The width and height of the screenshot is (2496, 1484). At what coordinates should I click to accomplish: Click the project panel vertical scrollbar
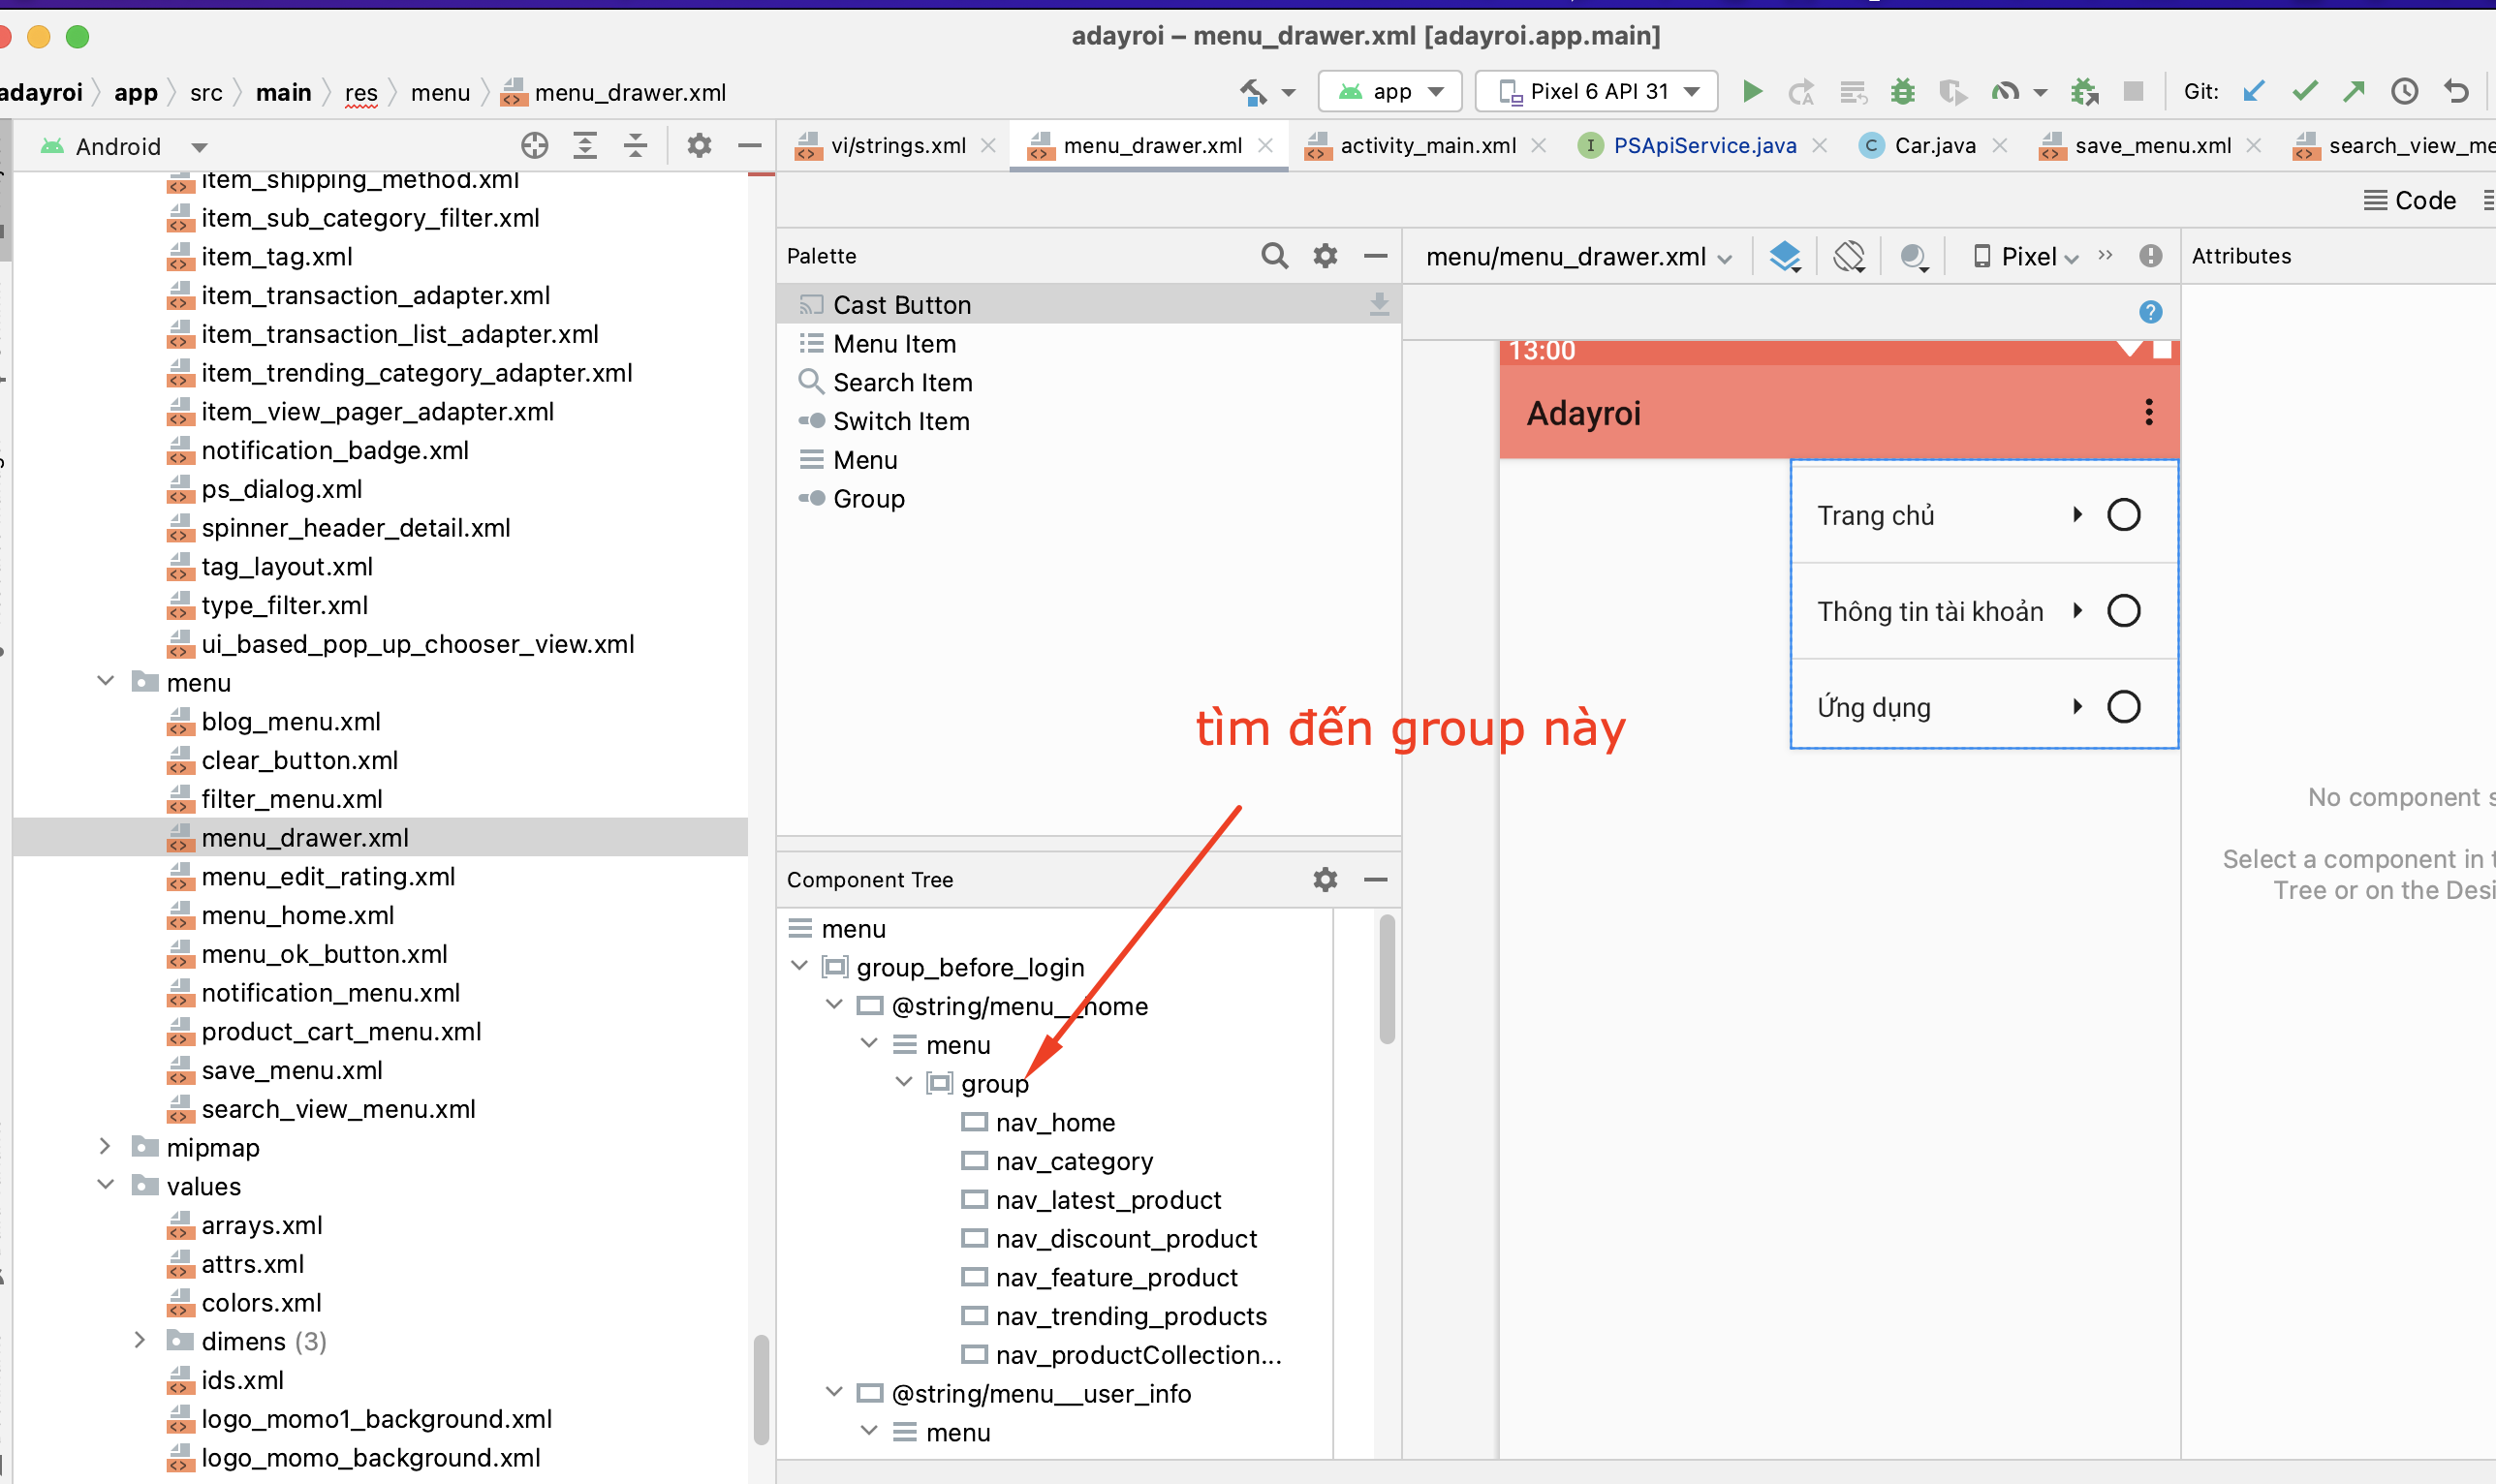[761, 1388]
